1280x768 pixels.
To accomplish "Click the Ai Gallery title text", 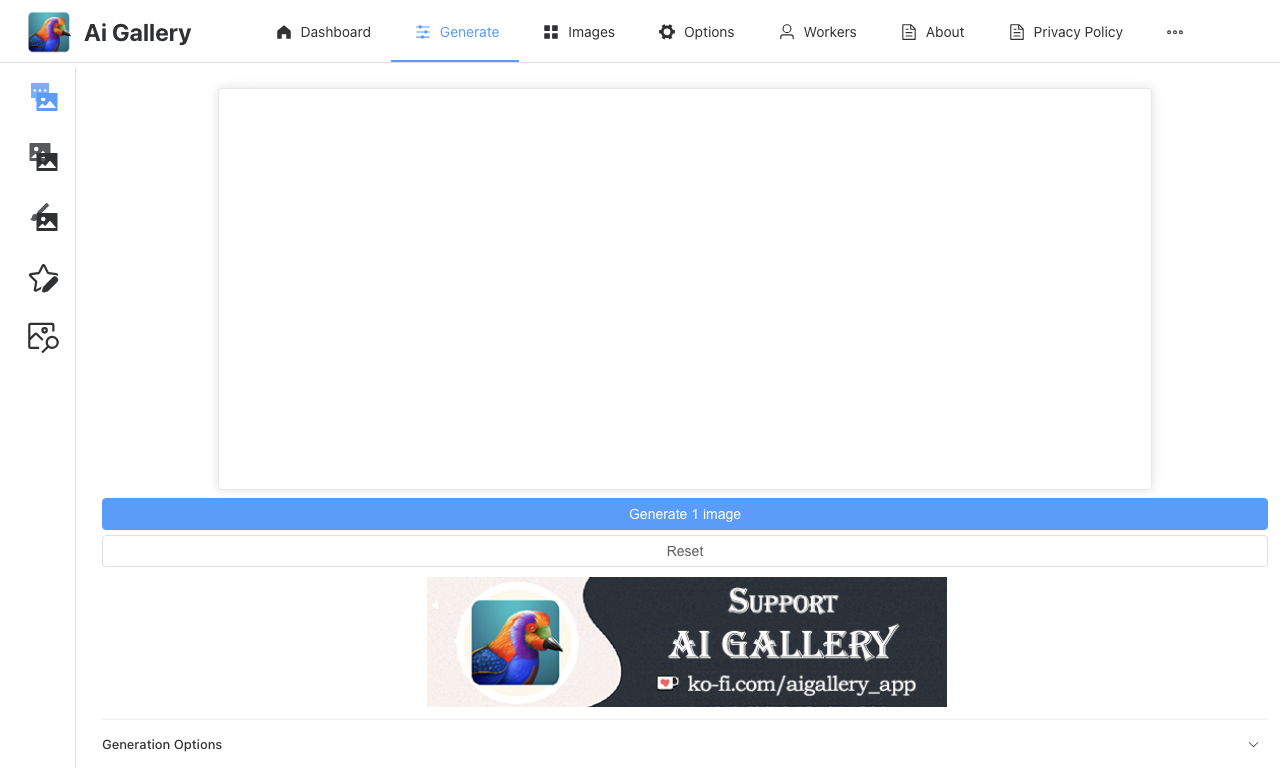I will tap(138, 32).
